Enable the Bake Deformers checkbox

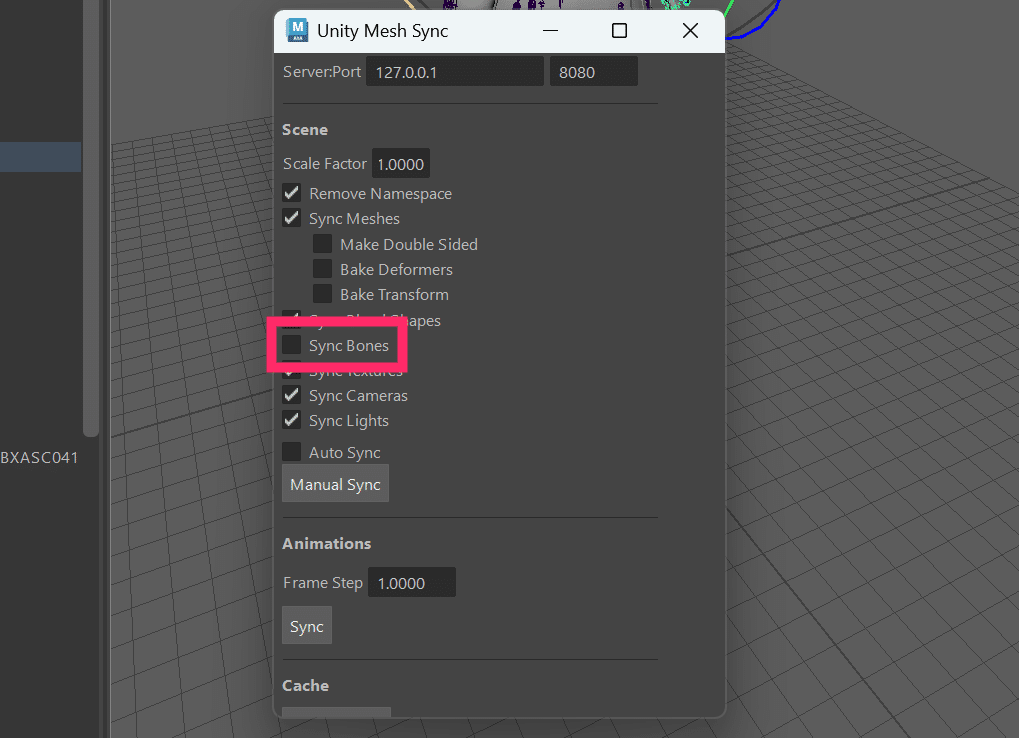coord(322,268)
